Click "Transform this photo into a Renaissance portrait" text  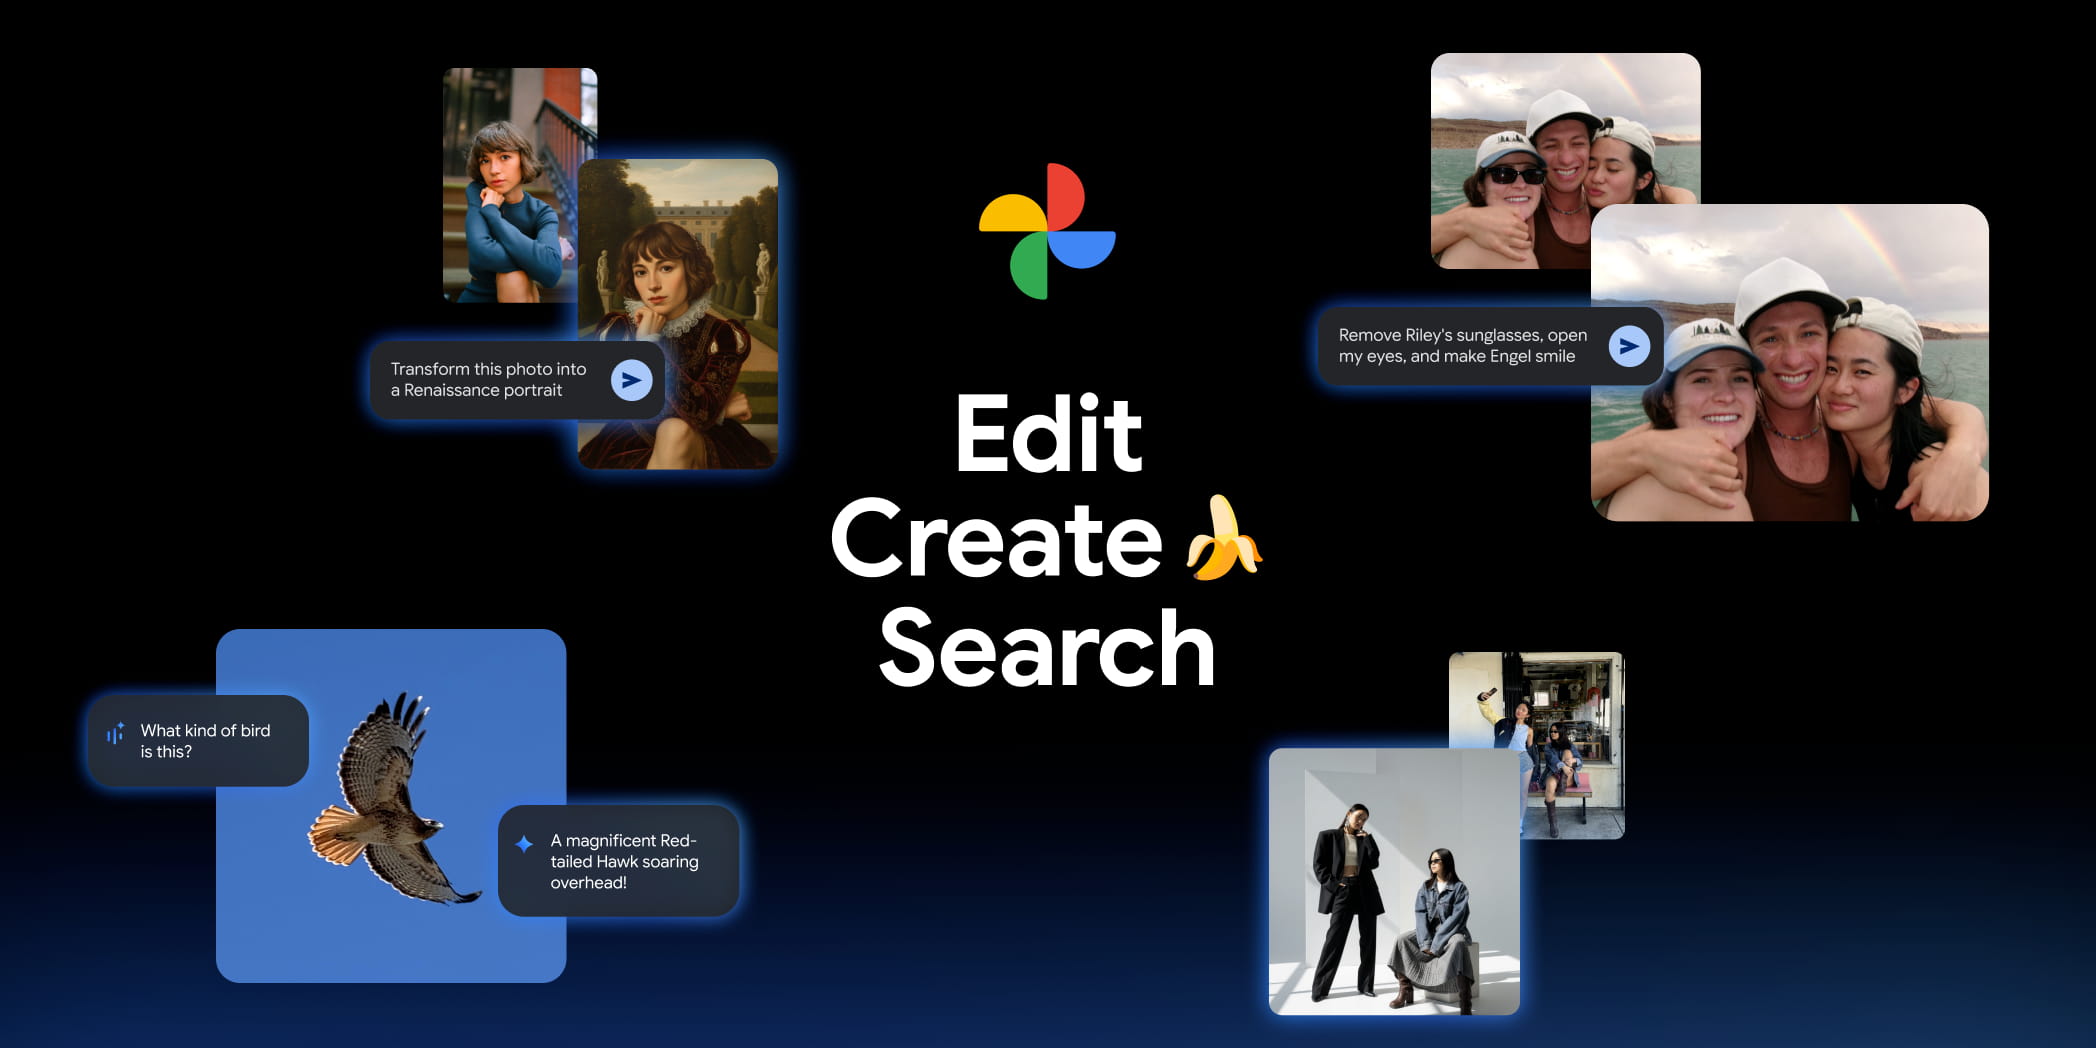[488, 380]
